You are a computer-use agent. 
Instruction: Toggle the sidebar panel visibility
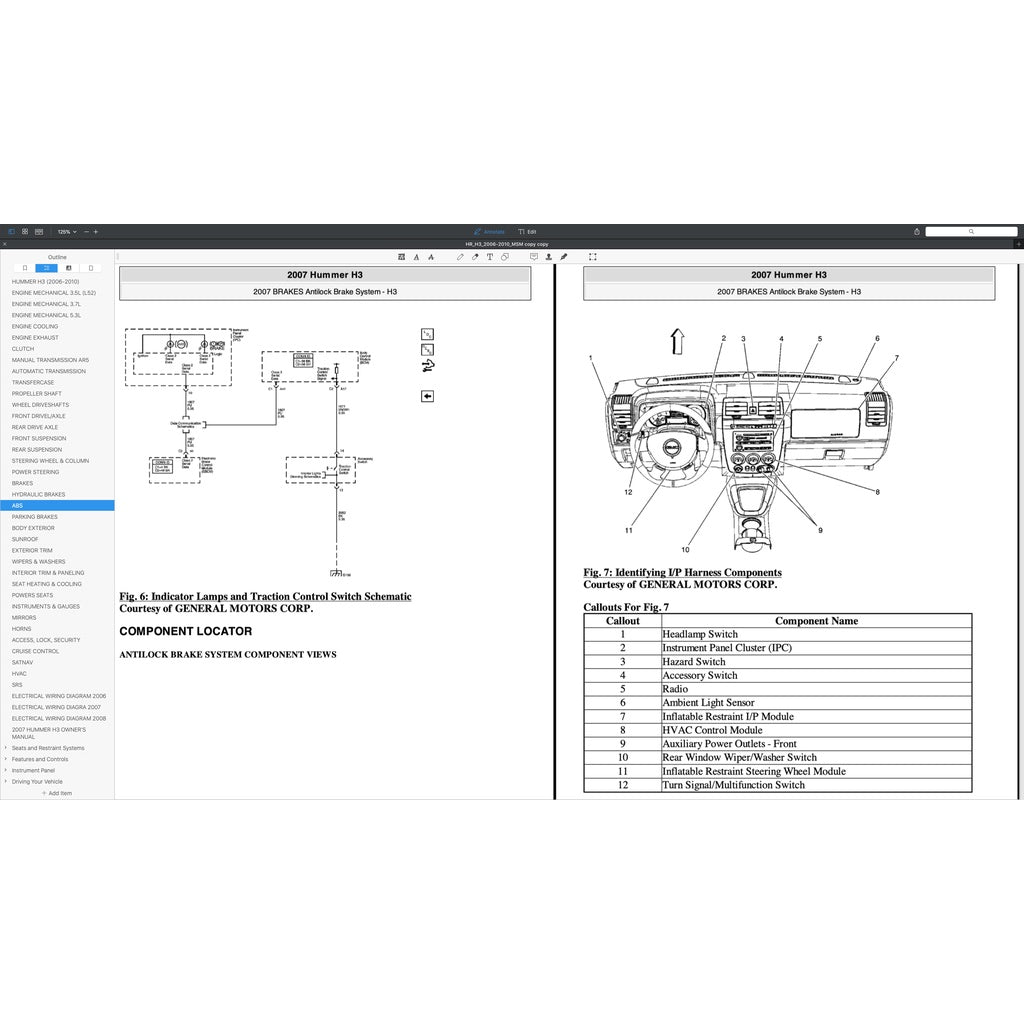pos(11,231)
